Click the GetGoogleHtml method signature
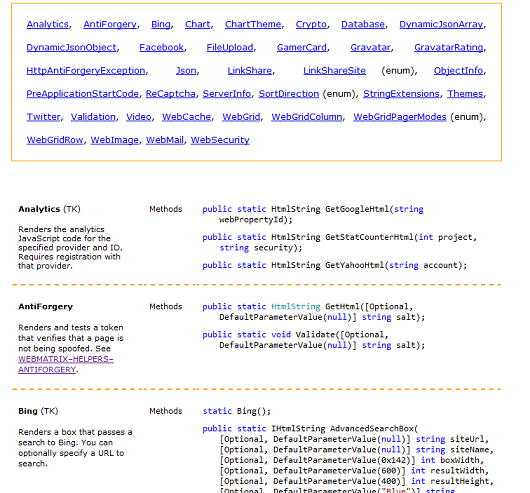 (x=313, y=214)
